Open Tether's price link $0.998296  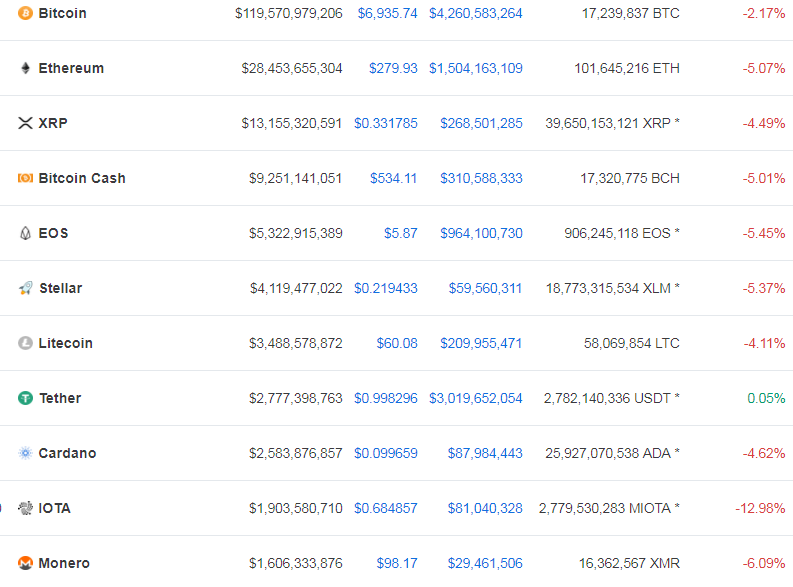coord(386,398)
